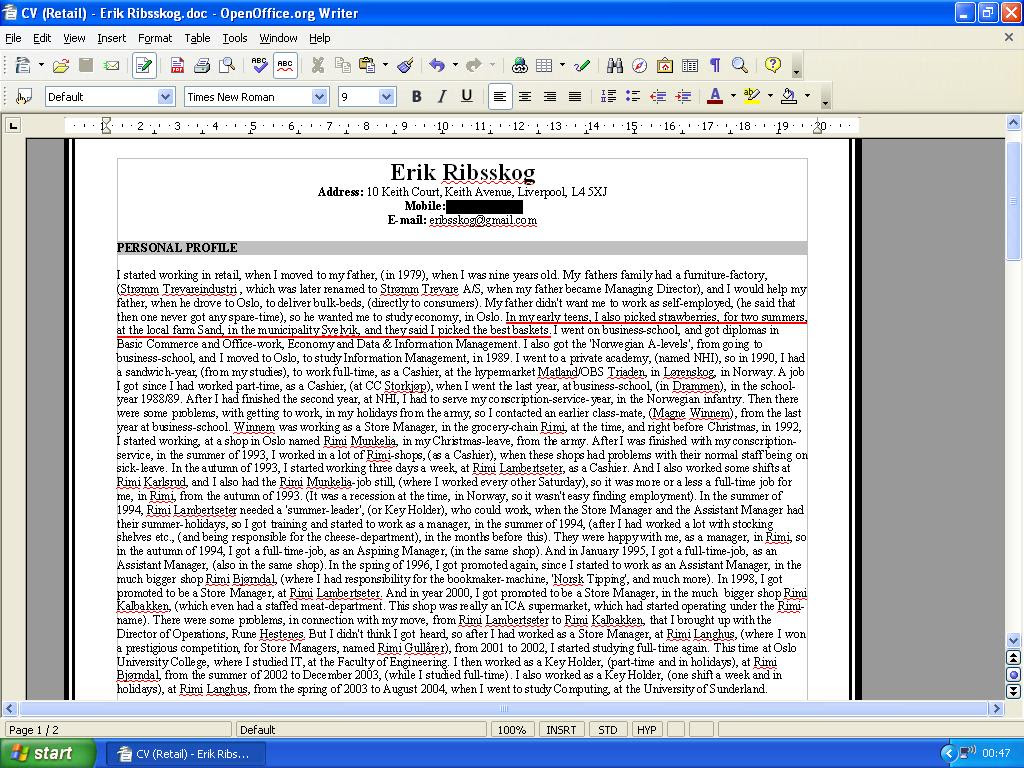Click eribsskog@gmail.com email link
Image resolution: width=1024 pixels, height=768 pixels.
483,220
